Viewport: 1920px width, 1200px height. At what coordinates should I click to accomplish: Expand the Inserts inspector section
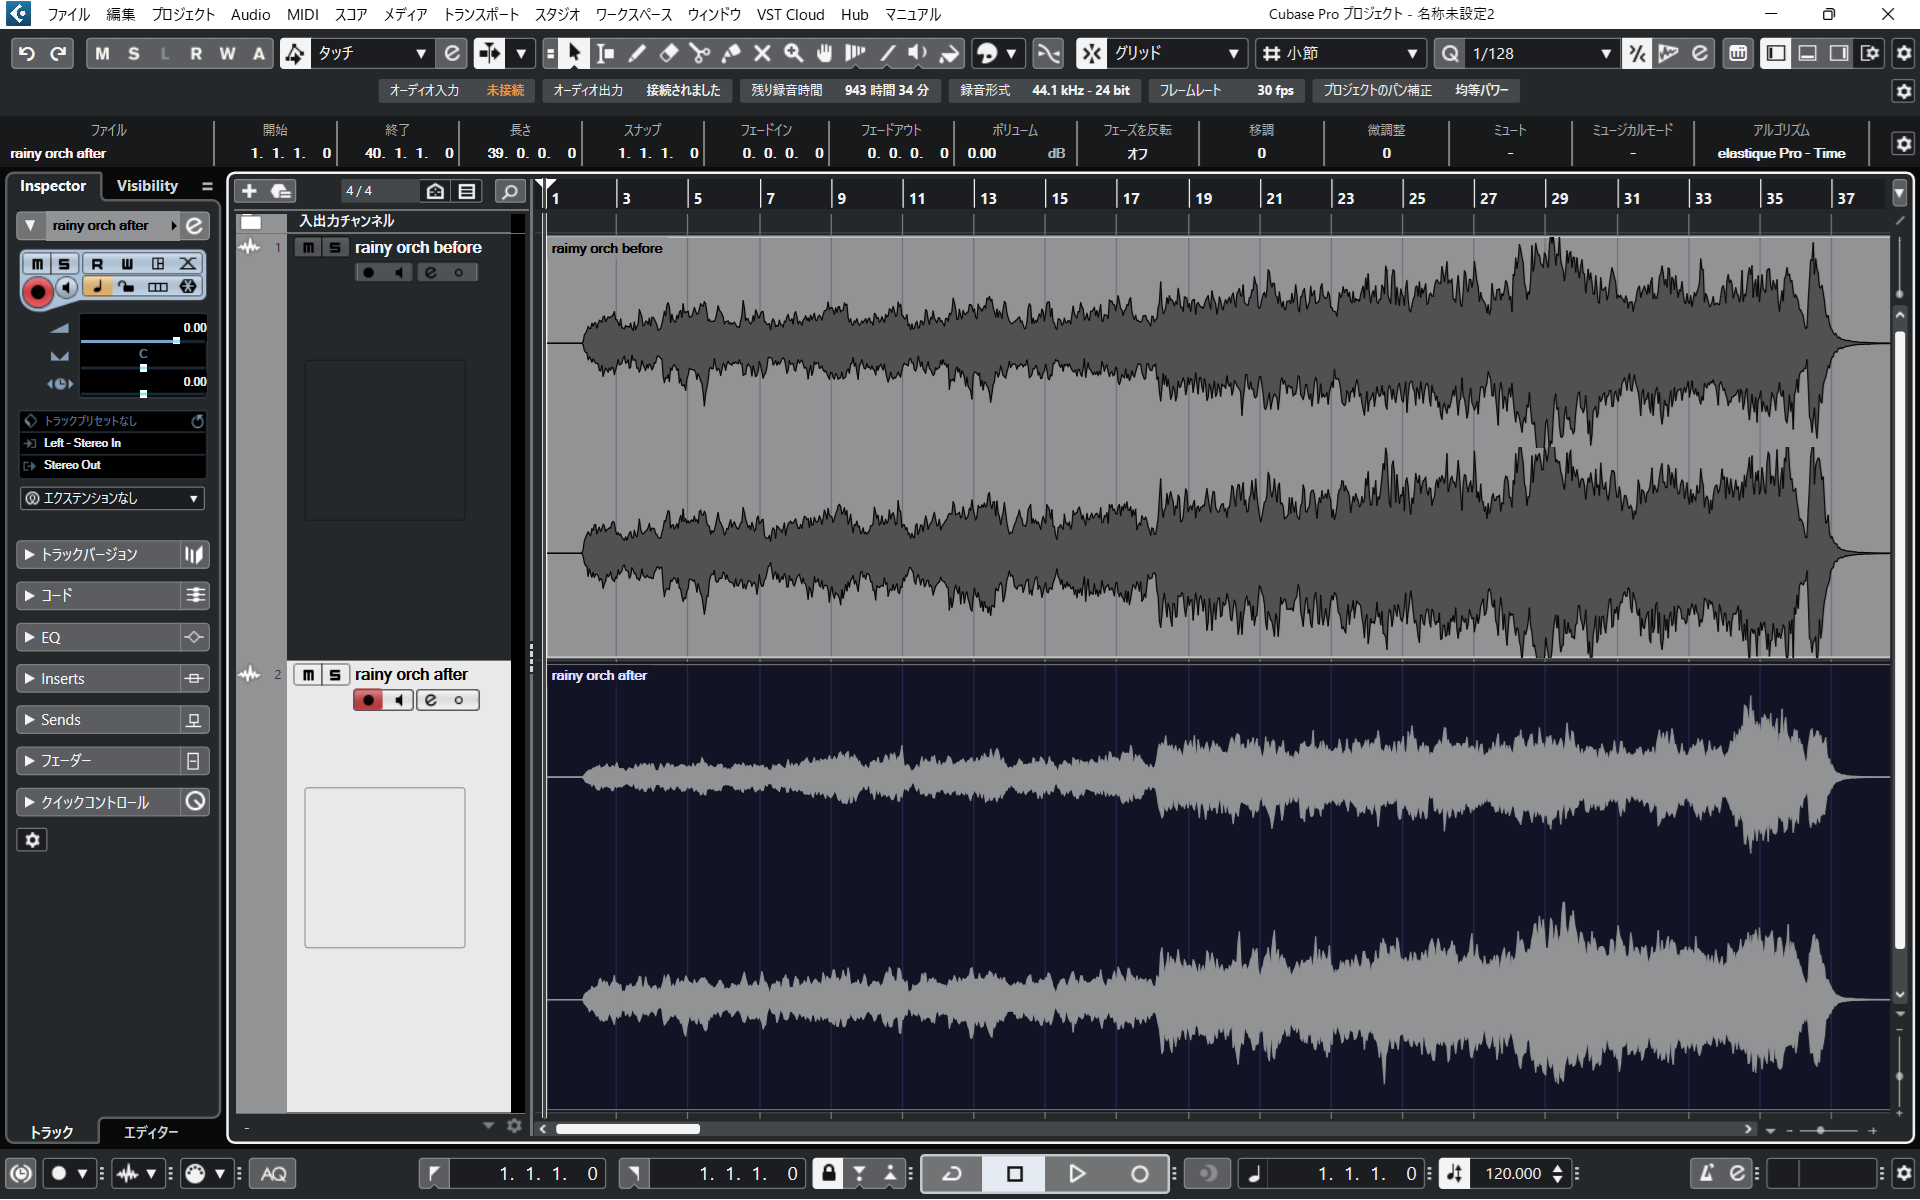point(98,679)
